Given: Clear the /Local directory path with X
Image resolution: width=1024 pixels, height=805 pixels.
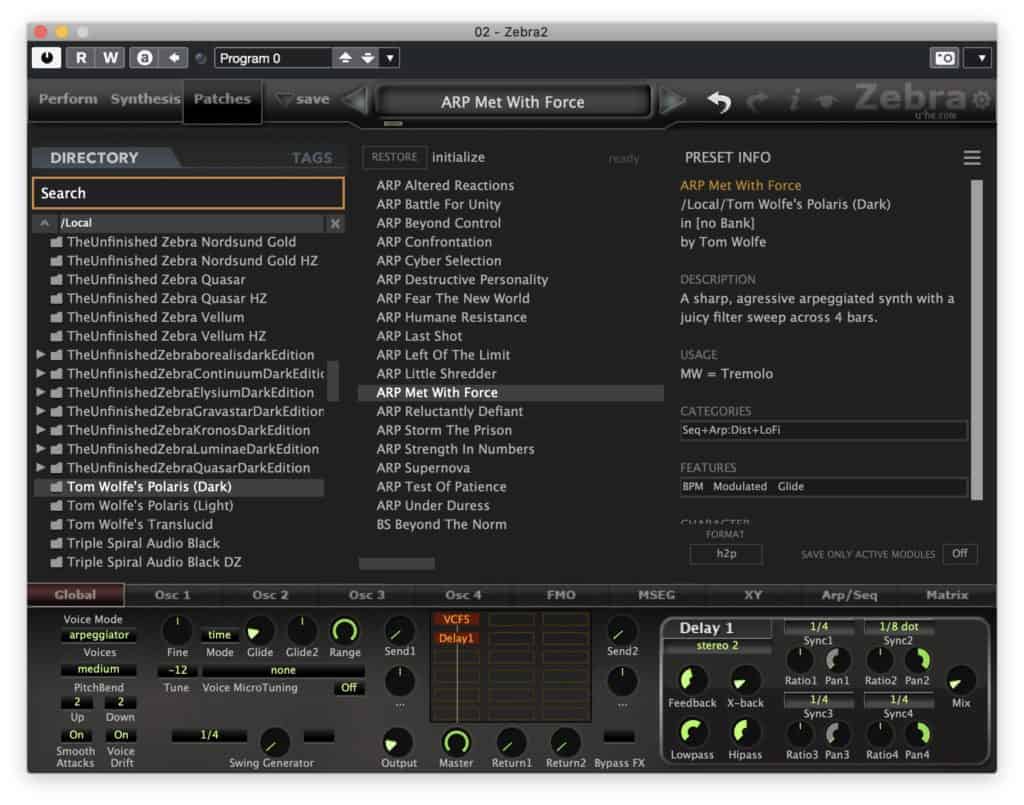Looking at the screenshot, I should [335, 223].
